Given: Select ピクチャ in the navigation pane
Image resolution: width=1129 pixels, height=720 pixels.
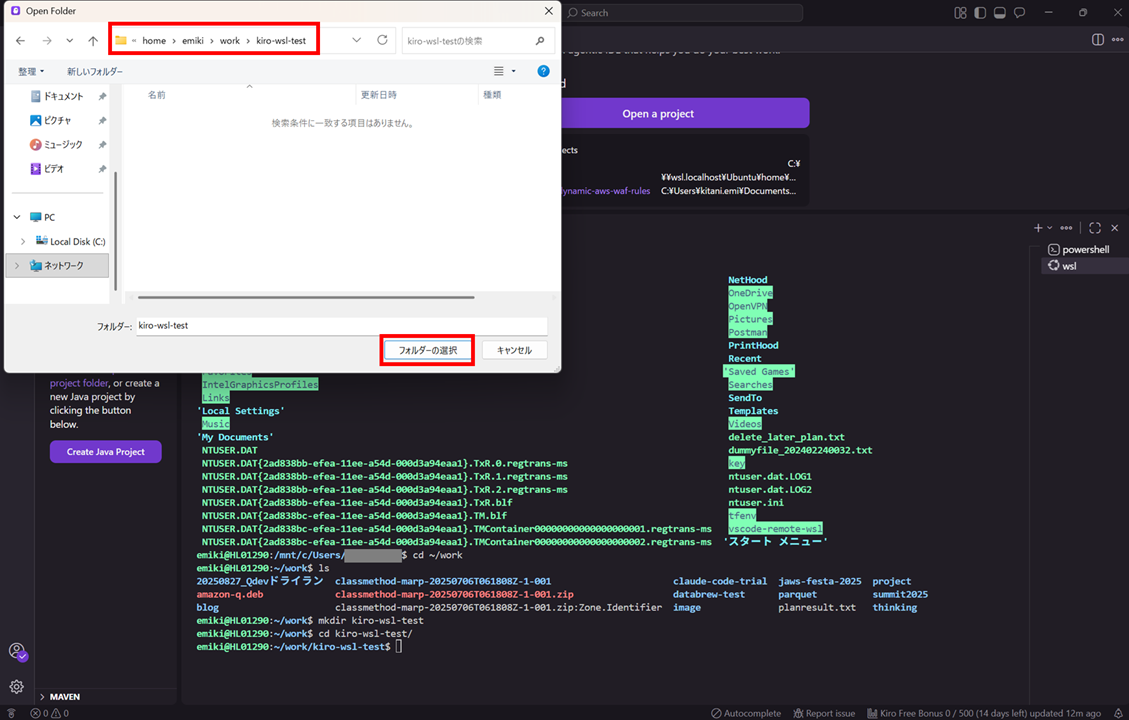Looking at the screenshot, I should tap(57, 120).
